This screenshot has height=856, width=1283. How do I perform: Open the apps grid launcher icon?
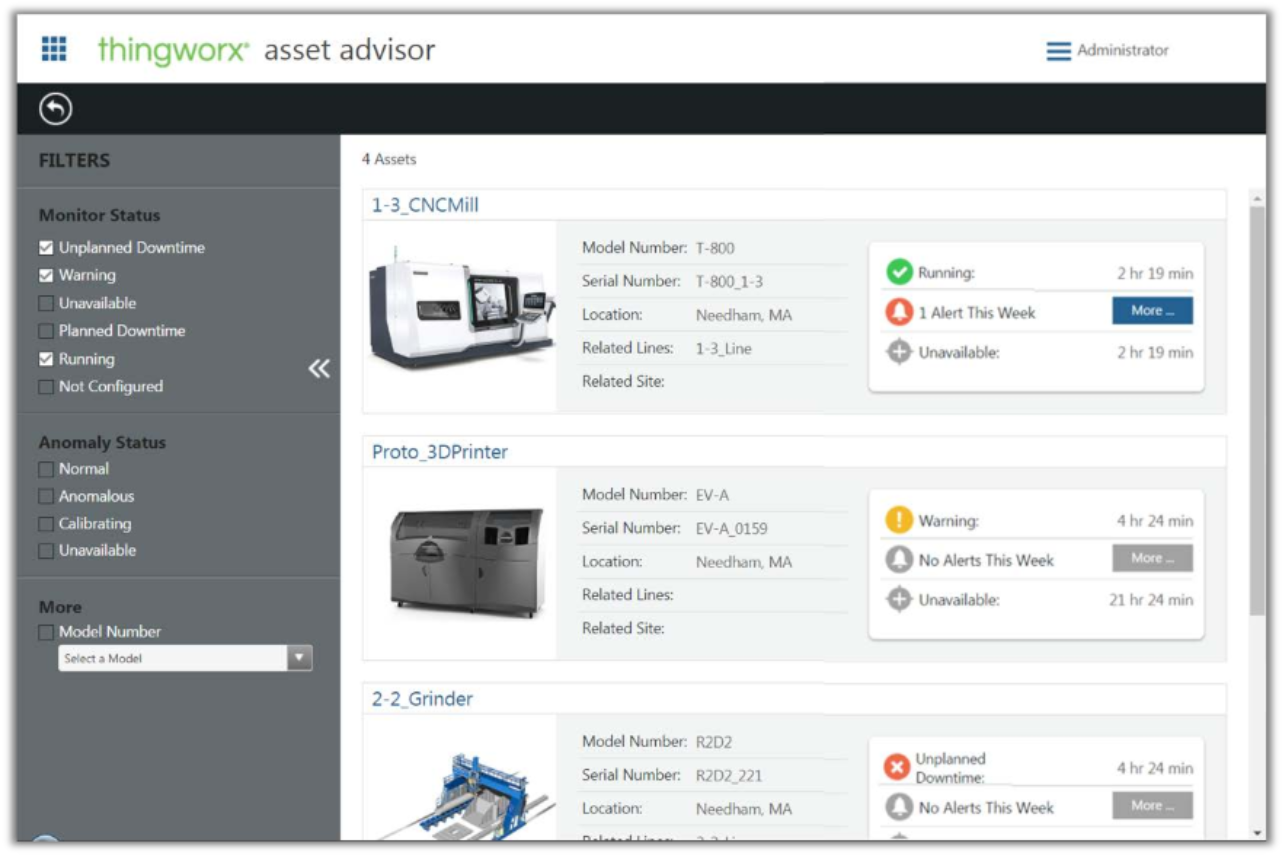tap(54, 49)
